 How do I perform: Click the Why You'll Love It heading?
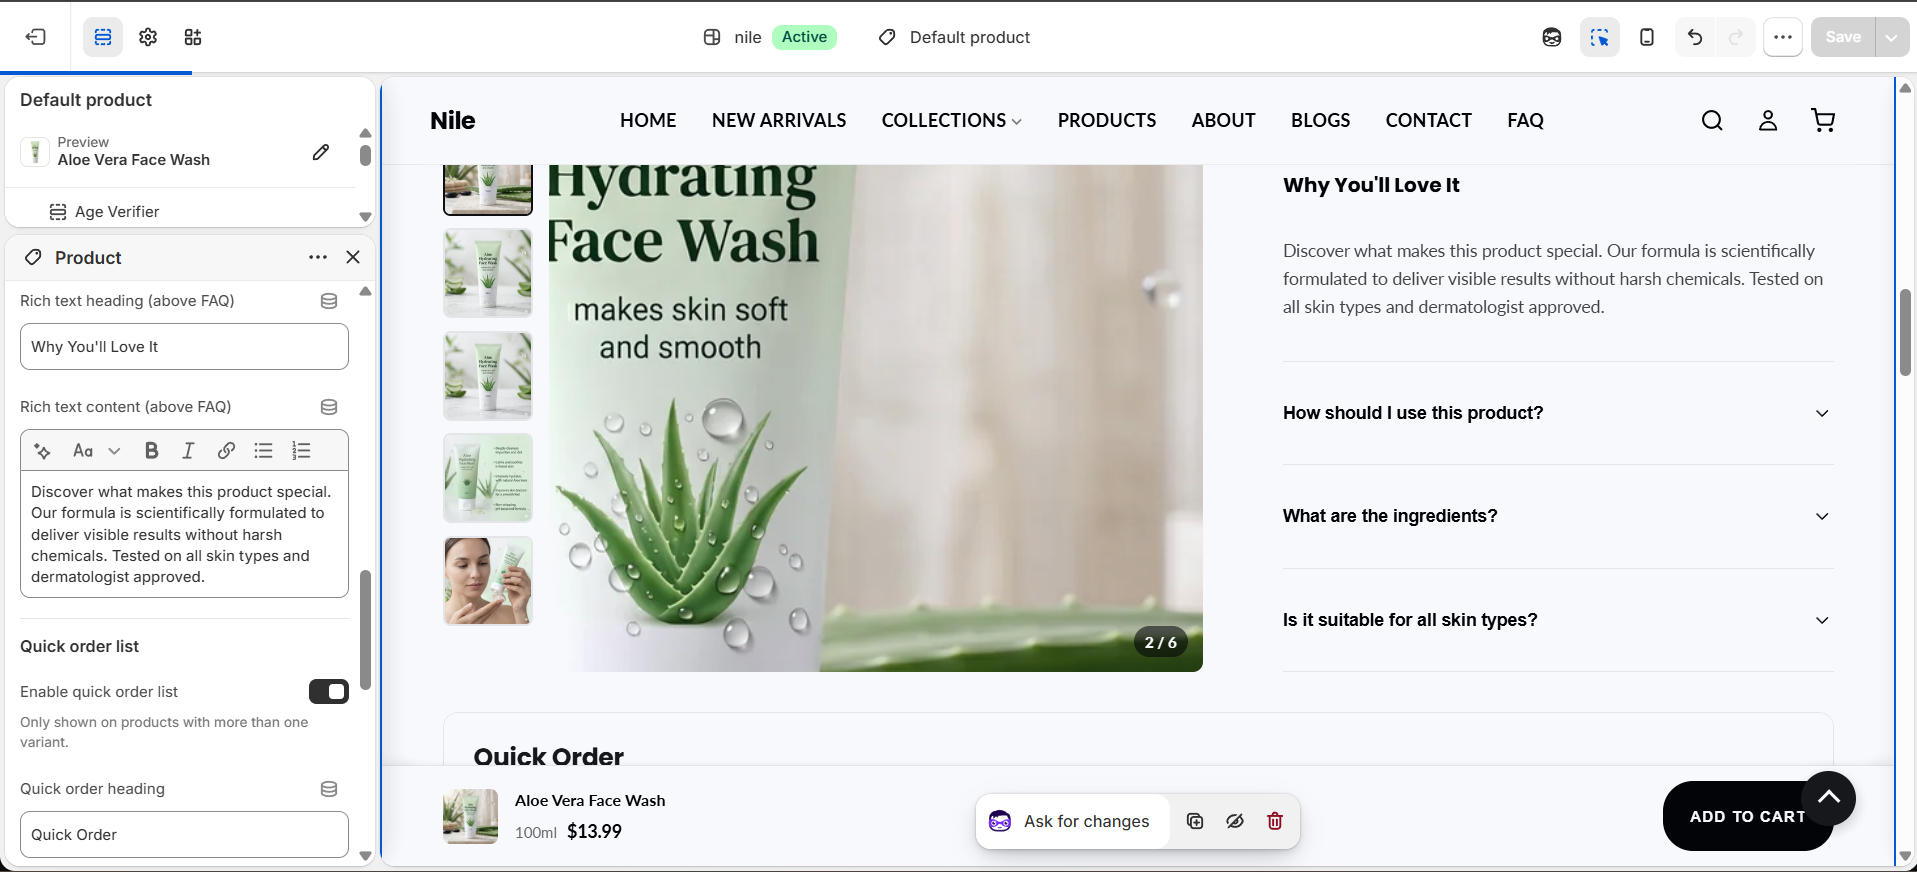(1371, 185)
